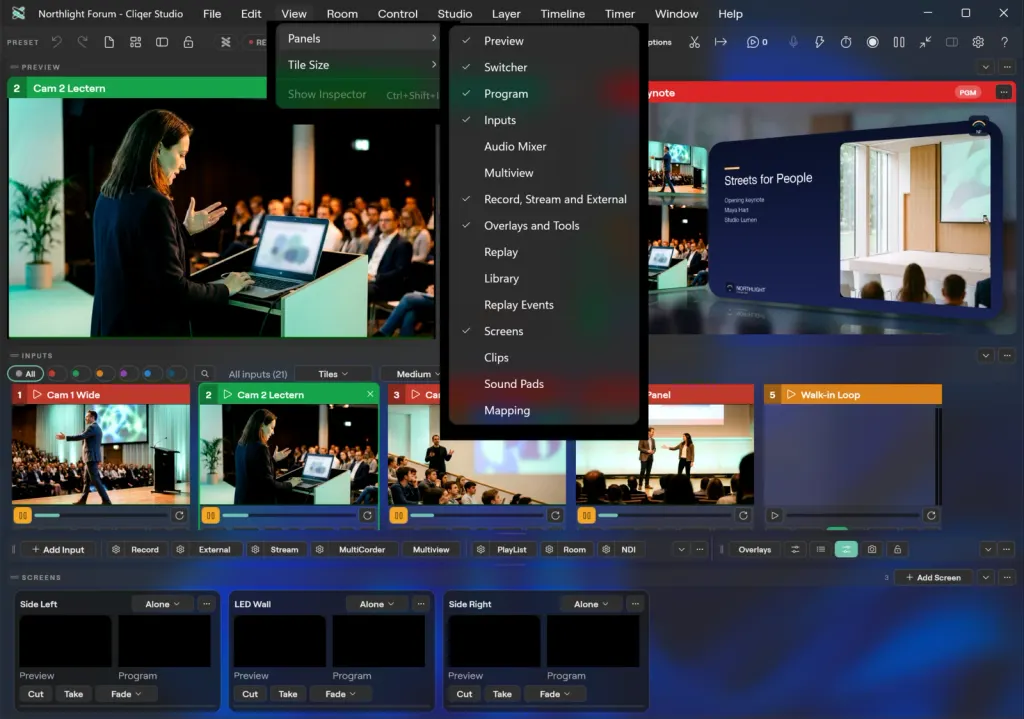Viewport: 1024px width, 719px height.
Task: Toggle the highlighted green overlays button
Action: point(846,549)
